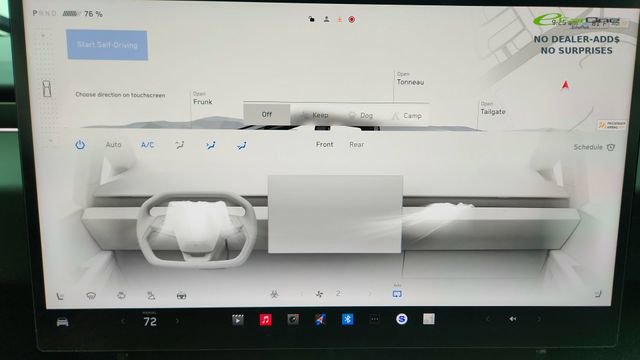
Task: Toggle the blue air recirculation icon
Action: pyautogui.click(x=397, y=294)
